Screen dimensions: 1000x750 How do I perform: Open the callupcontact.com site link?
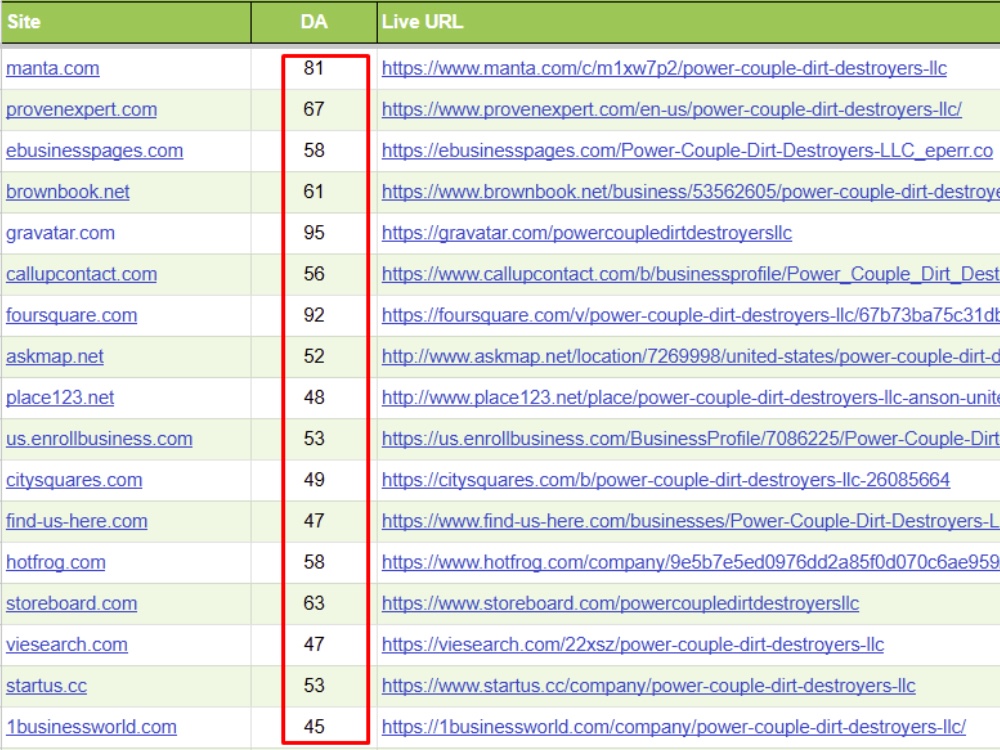click(x=82, y=274)
